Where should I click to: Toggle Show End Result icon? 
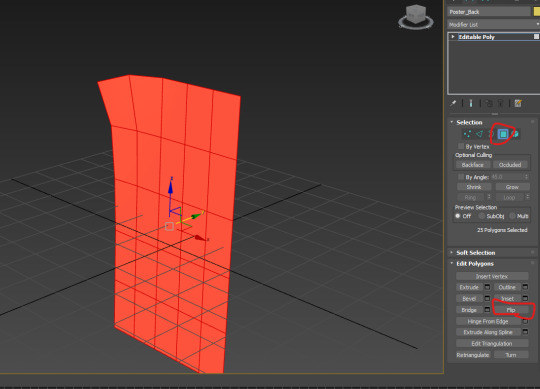[x=471, y=103]
